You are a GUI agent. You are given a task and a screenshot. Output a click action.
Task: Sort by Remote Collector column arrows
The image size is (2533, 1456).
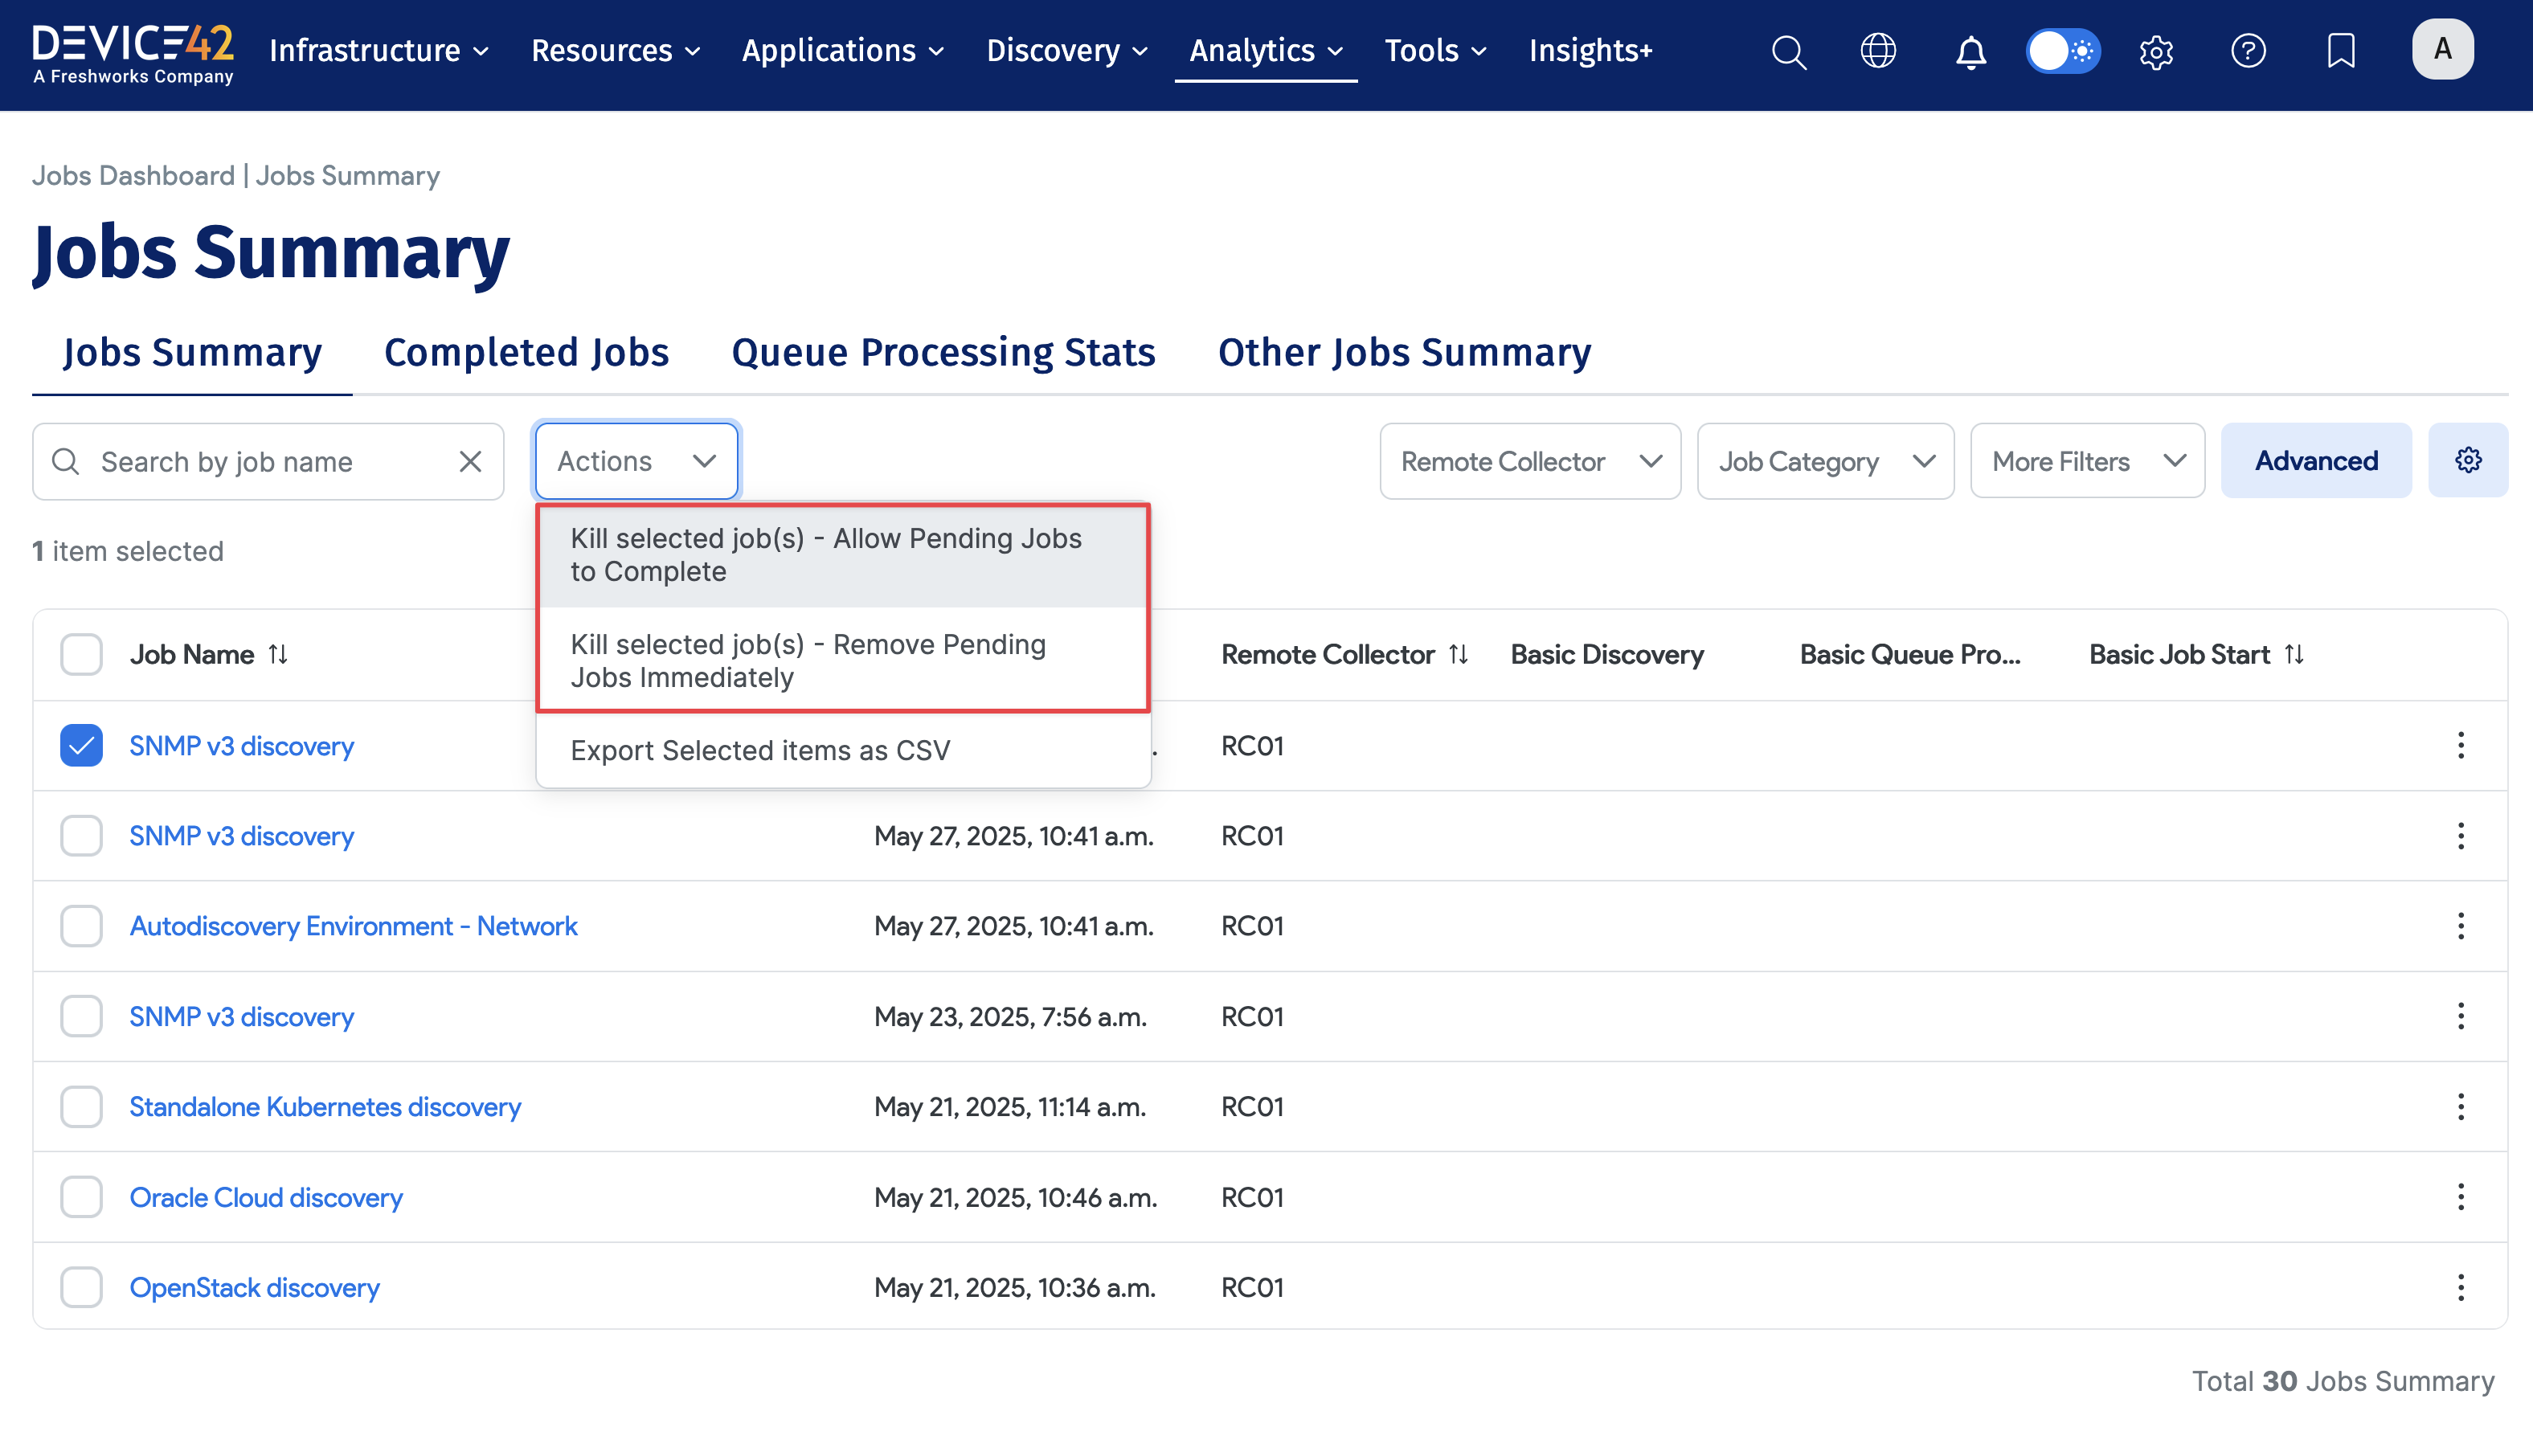tap(1458, 654)
